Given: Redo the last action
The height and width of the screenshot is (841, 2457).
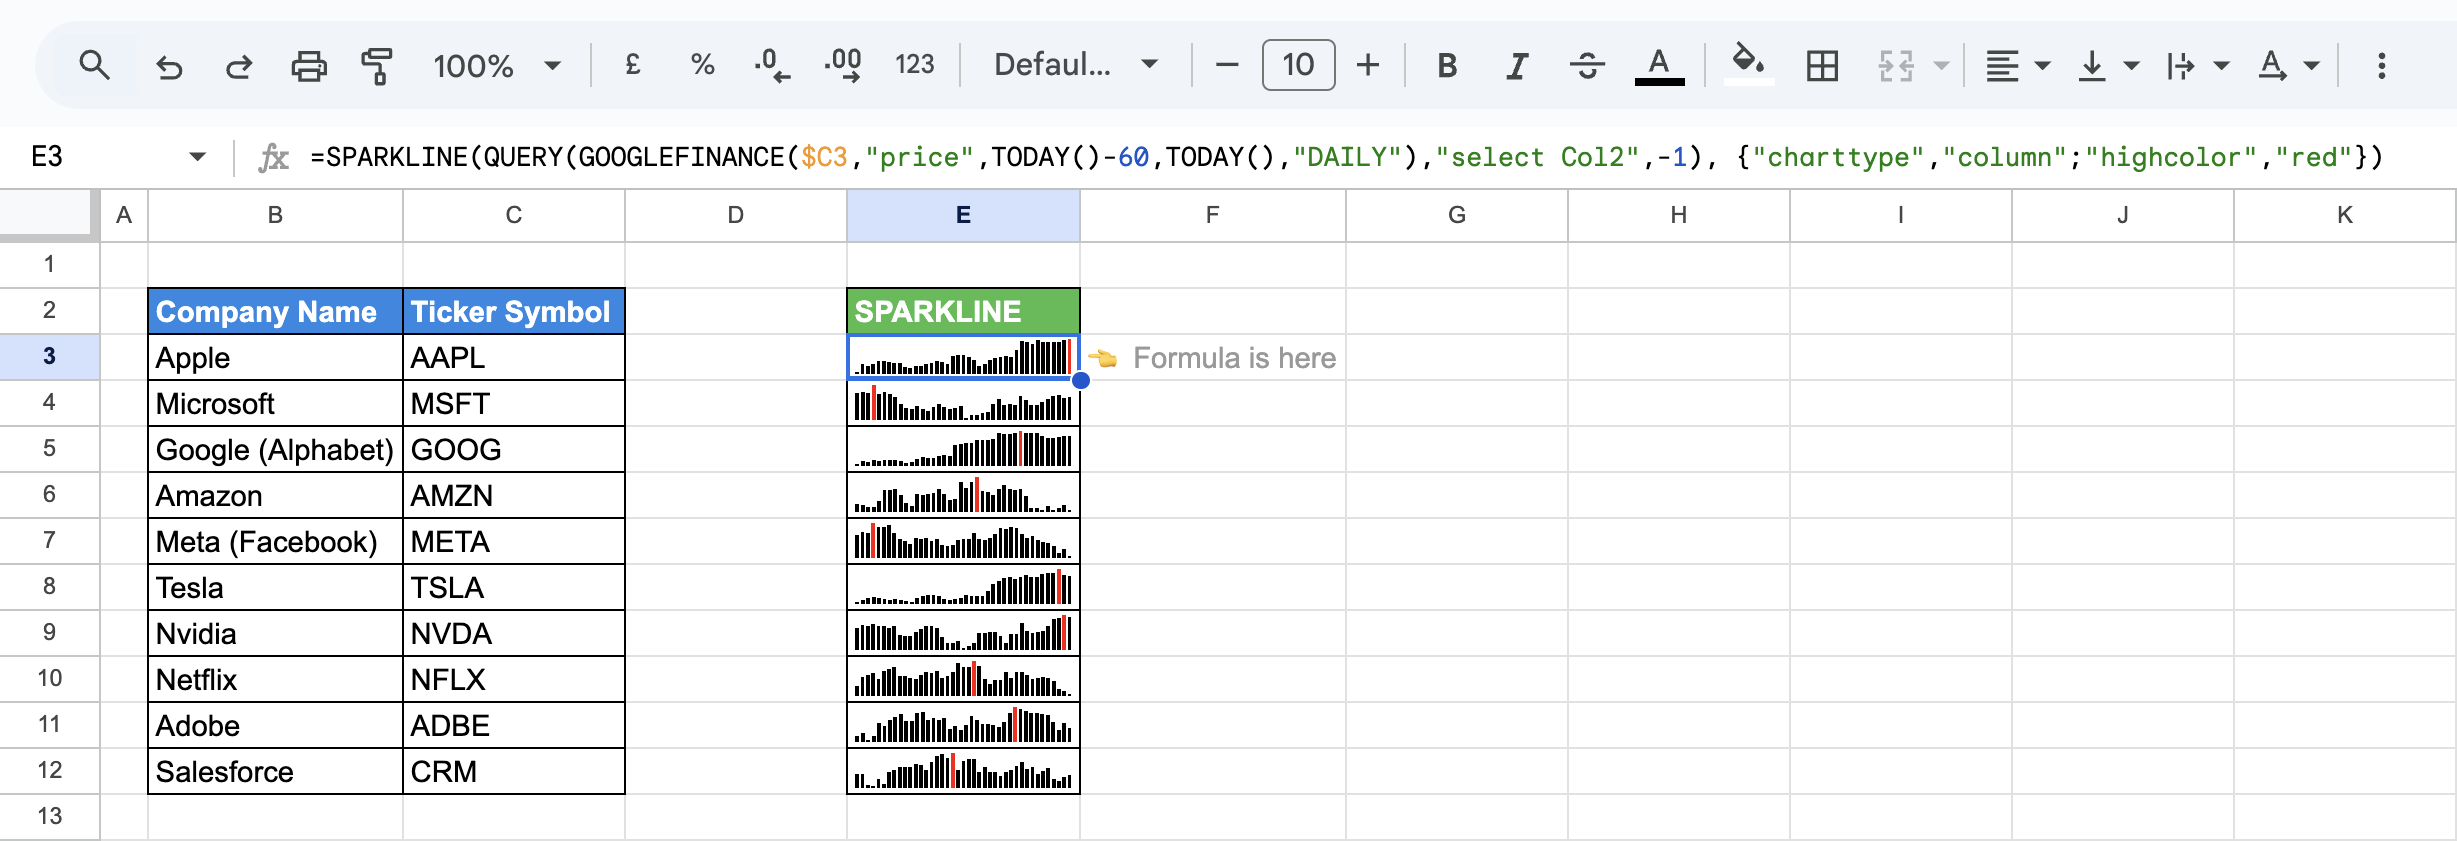Looking at the screenshot, I should [238, 66].
